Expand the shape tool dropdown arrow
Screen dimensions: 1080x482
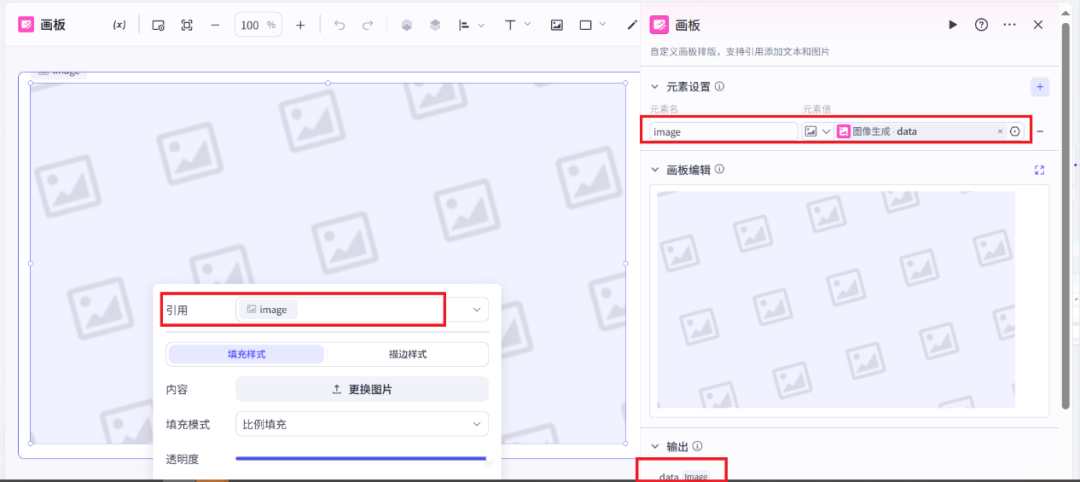[603, 25]
